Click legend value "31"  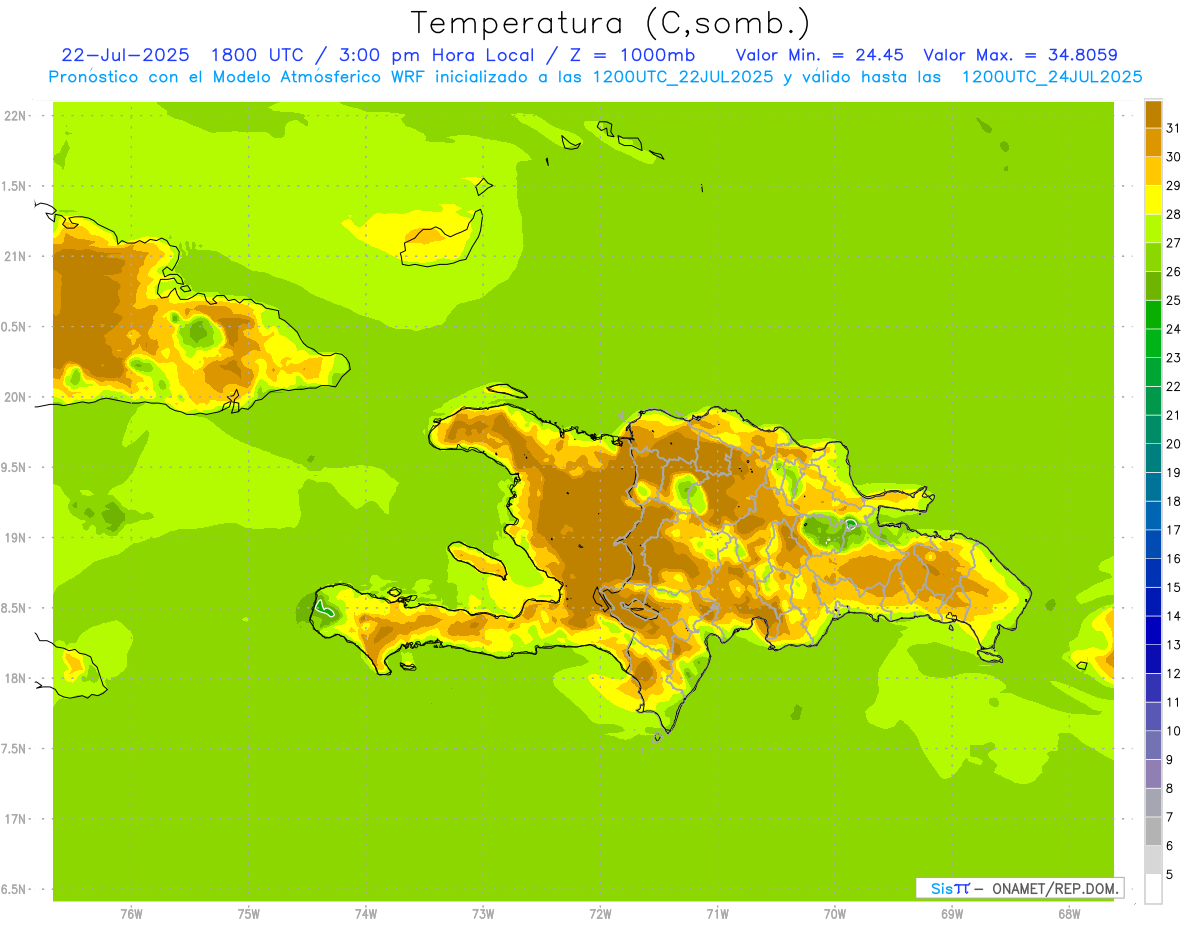(1174, 127)
